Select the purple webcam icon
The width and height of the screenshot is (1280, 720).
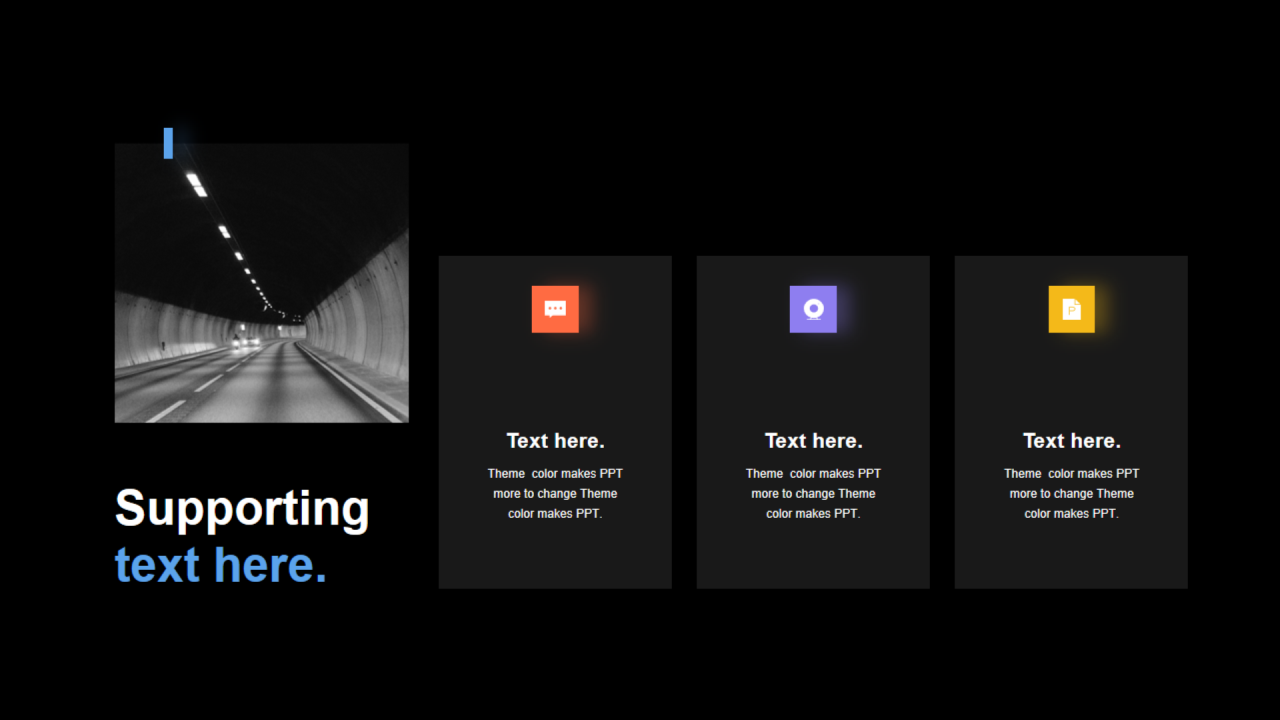[x=813, y=309]
